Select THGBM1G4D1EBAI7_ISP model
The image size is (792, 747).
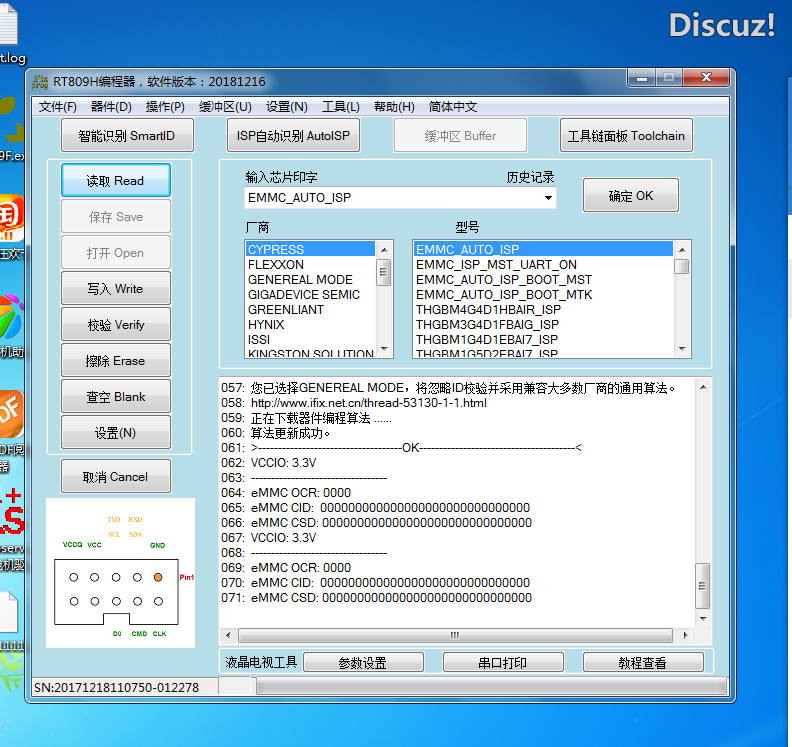click(543, 339)
